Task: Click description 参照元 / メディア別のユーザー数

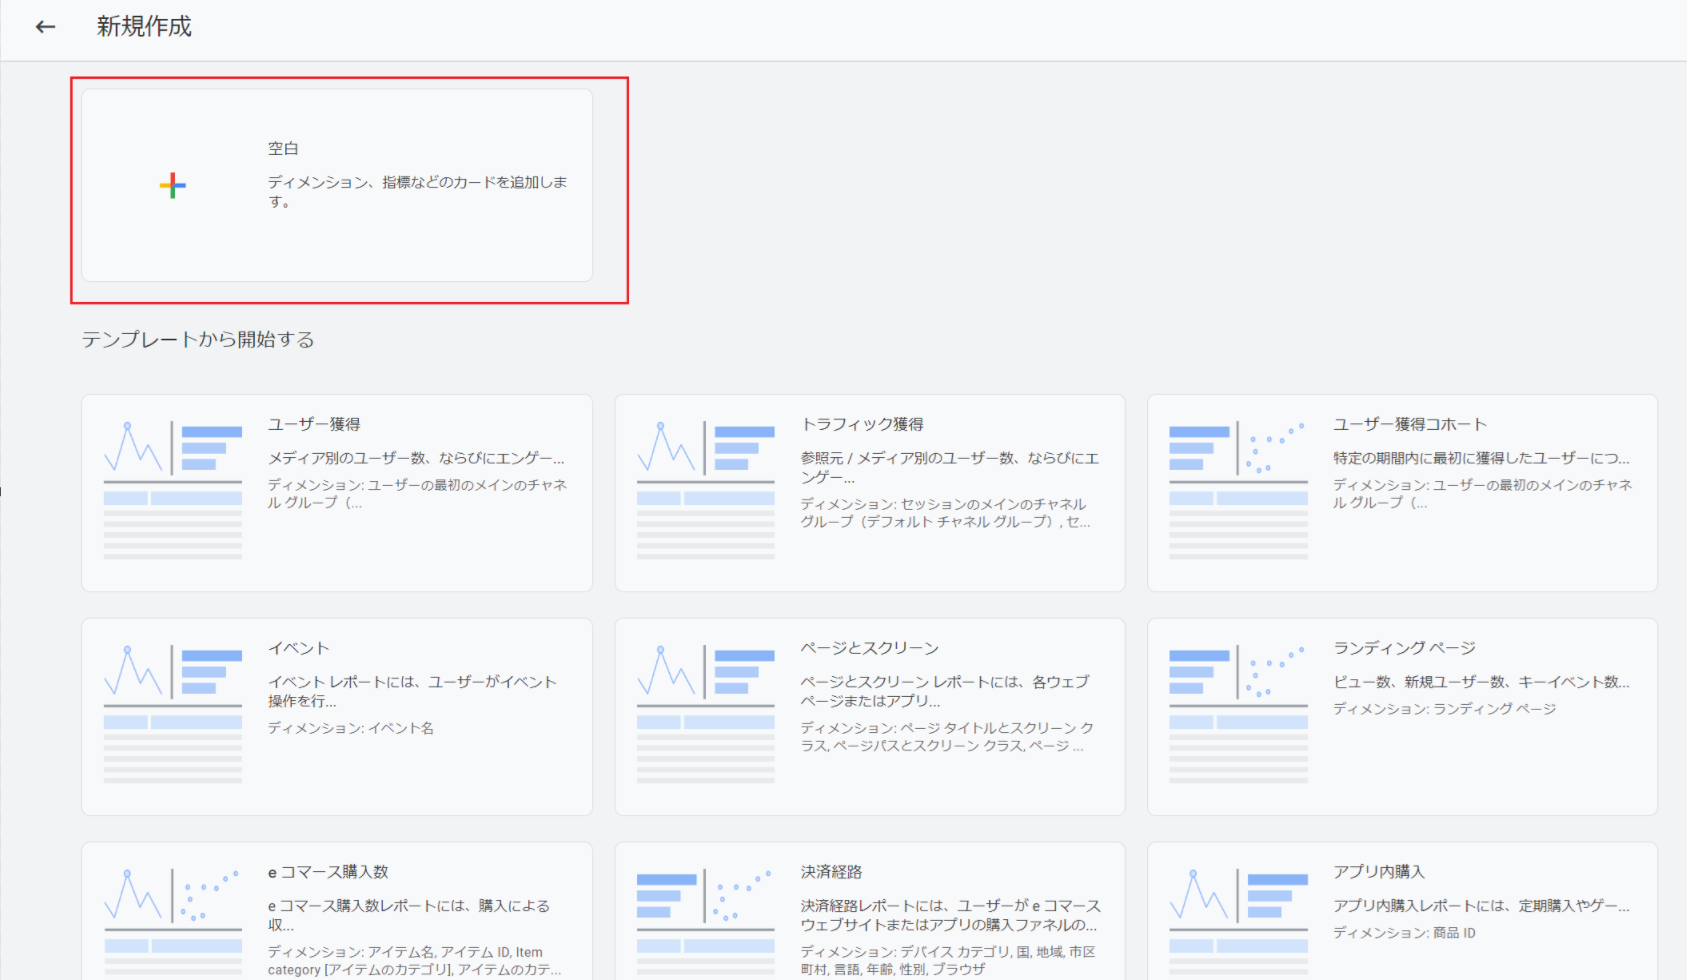Action: click(x=950, y=467)
